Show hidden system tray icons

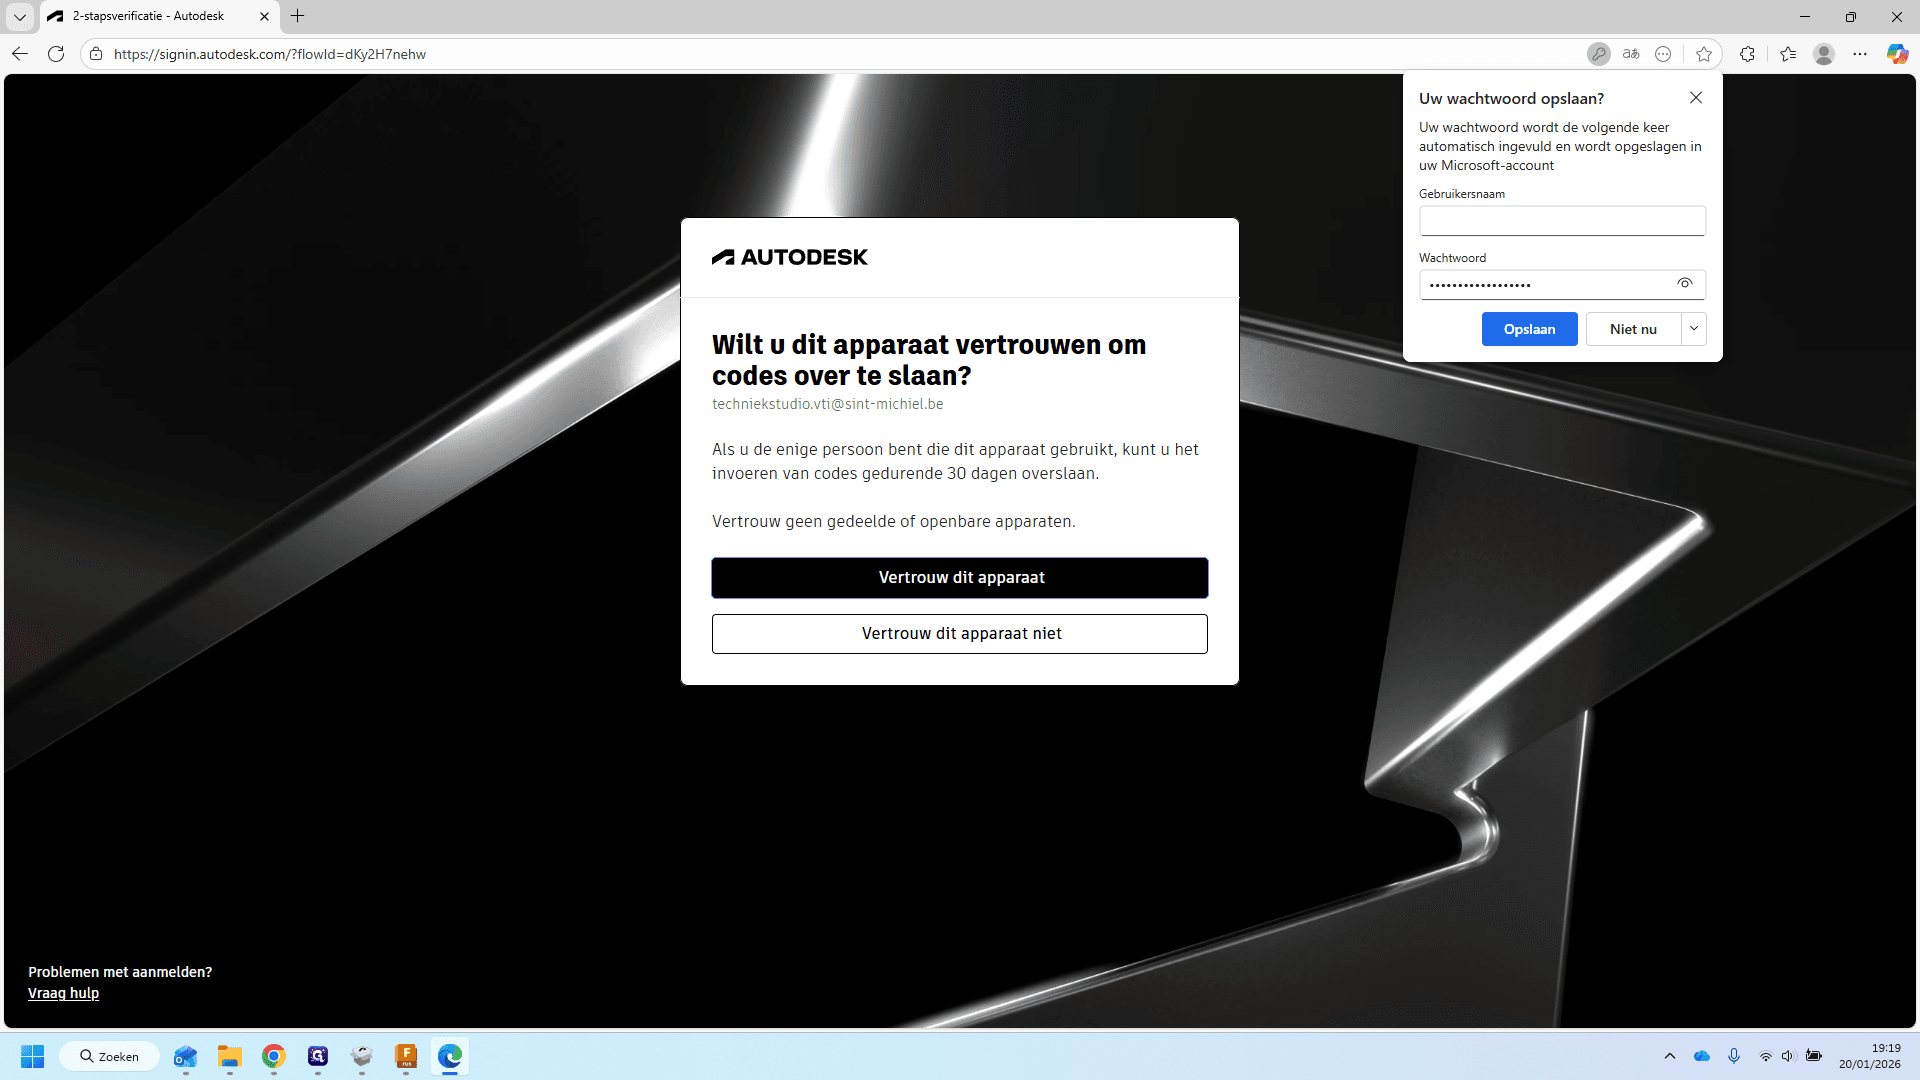pyautogui.click(x=1670, y=1056)
